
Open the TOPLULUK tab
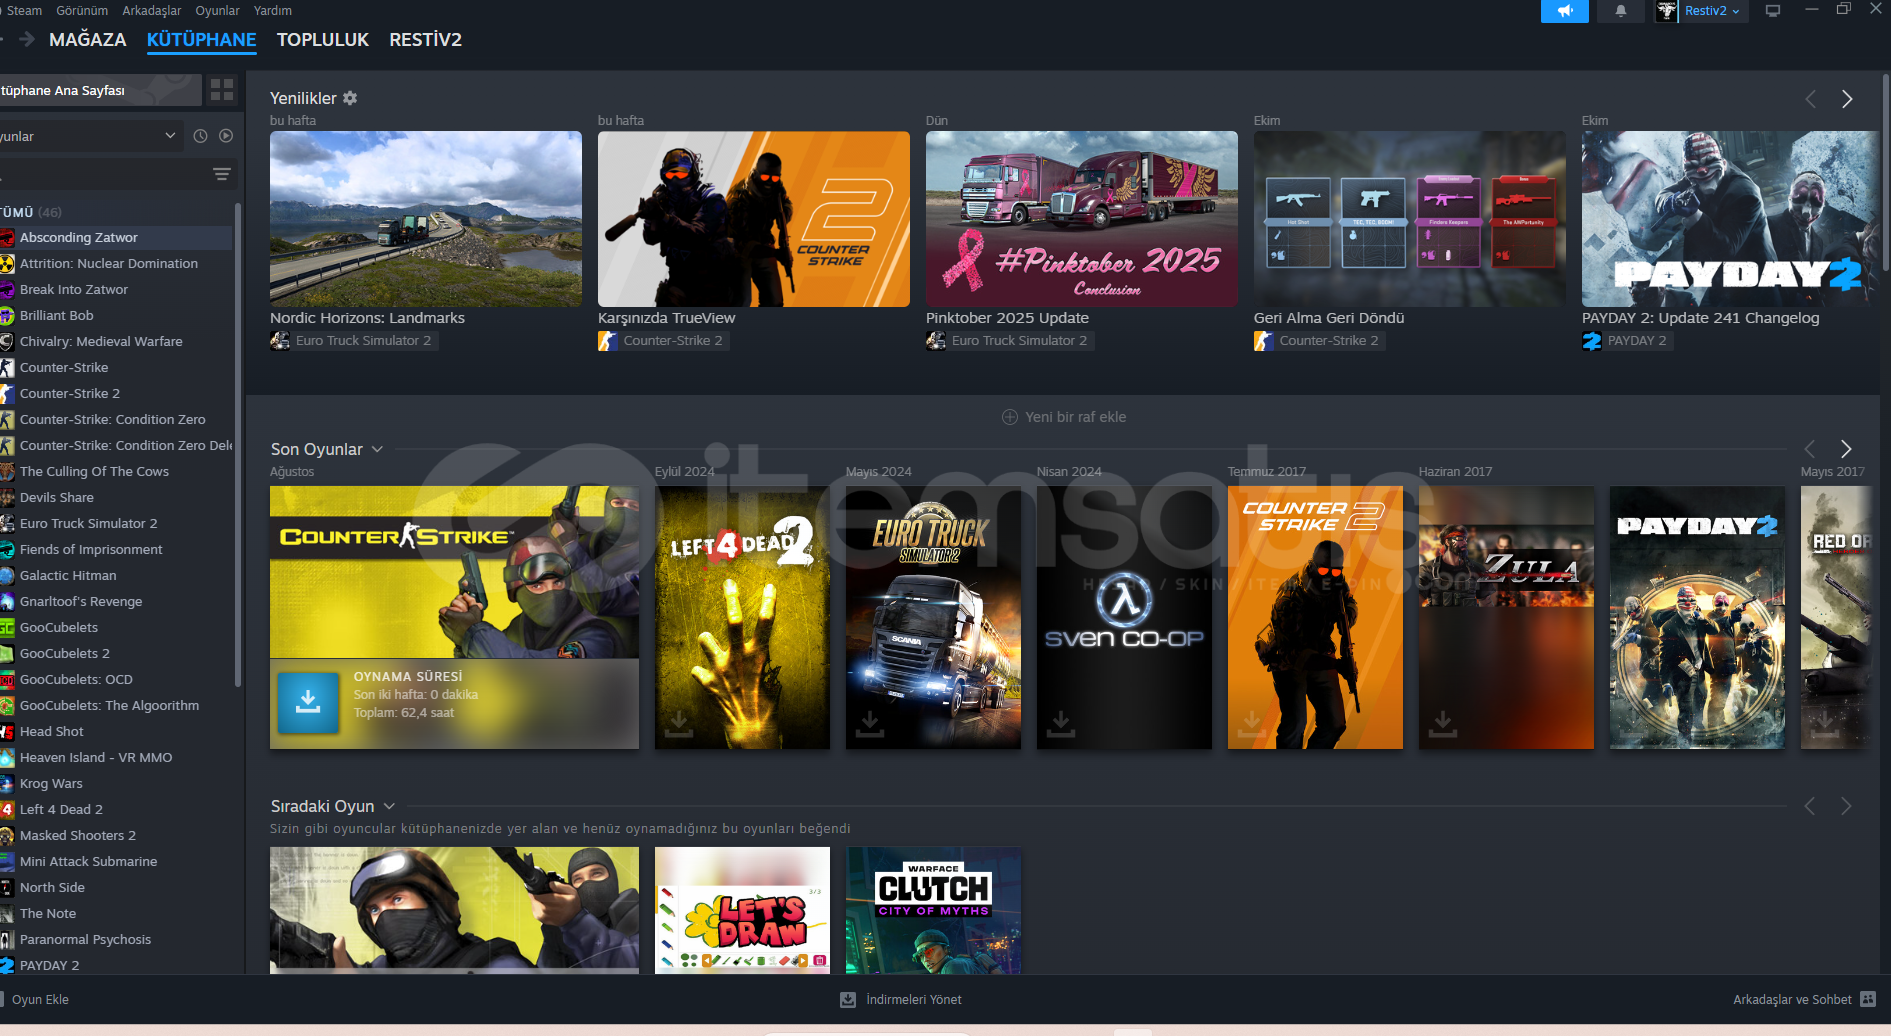pos(323,39)
